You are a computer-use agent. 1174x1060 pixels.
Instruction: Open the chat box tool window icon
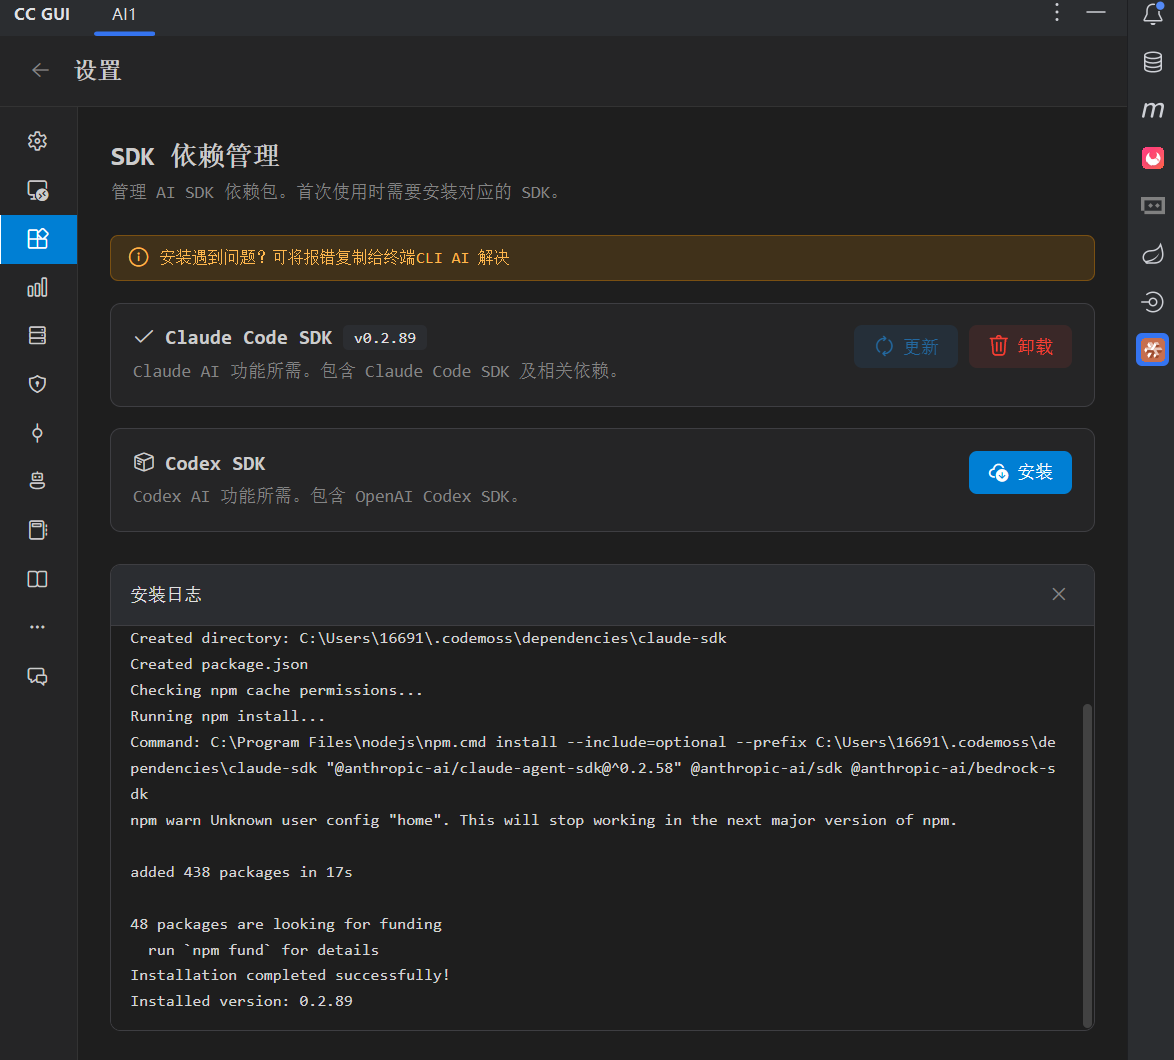click(1153, 205)
